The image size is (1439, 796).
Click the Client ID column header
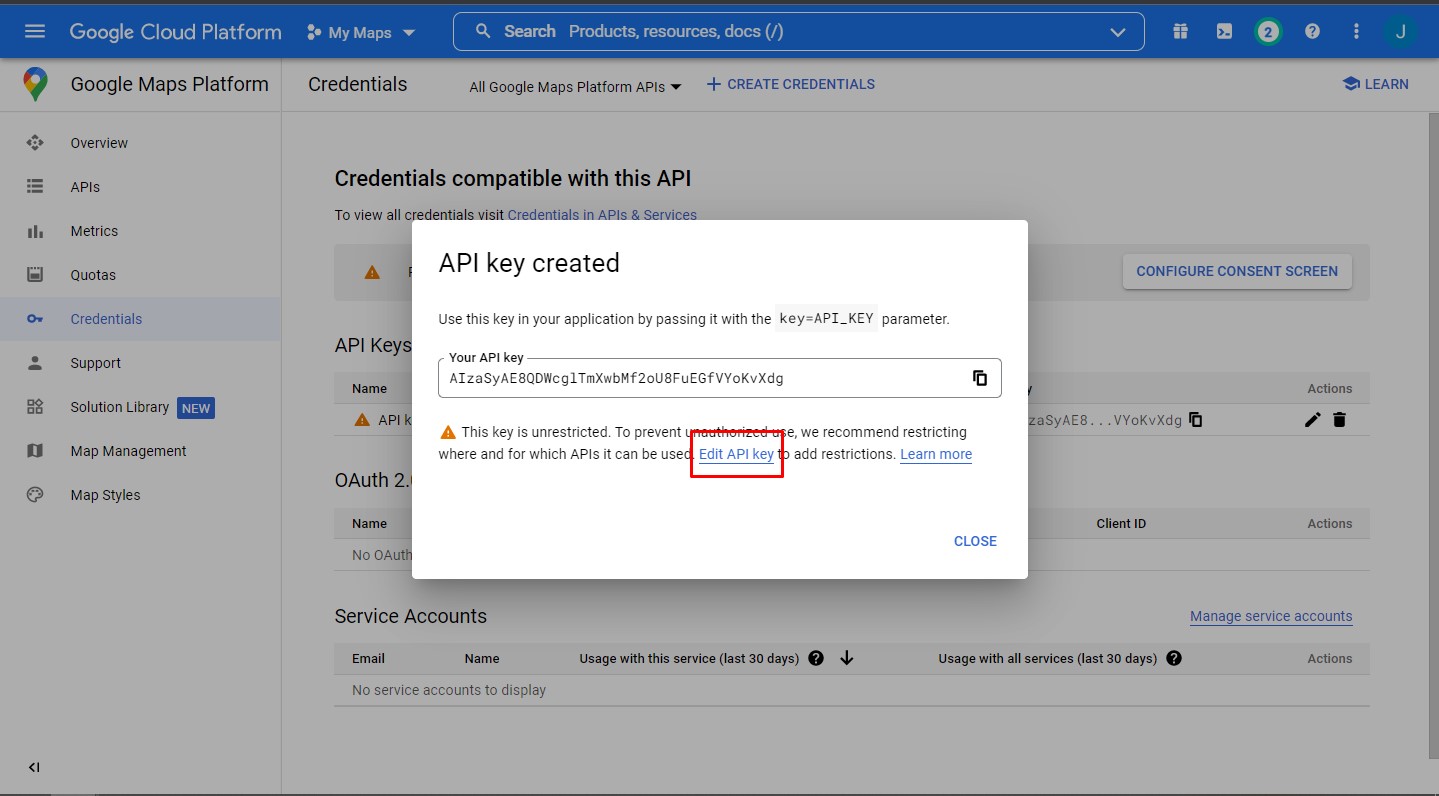coord(1121,523)
